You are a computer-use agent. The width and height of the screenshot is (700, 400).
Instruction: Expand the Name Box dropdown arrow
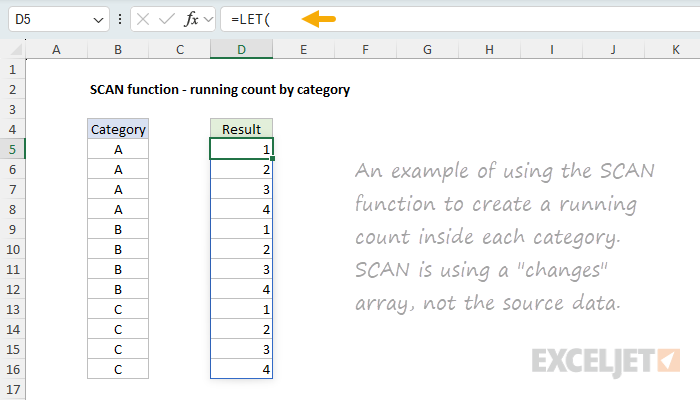tap(96, 19)
